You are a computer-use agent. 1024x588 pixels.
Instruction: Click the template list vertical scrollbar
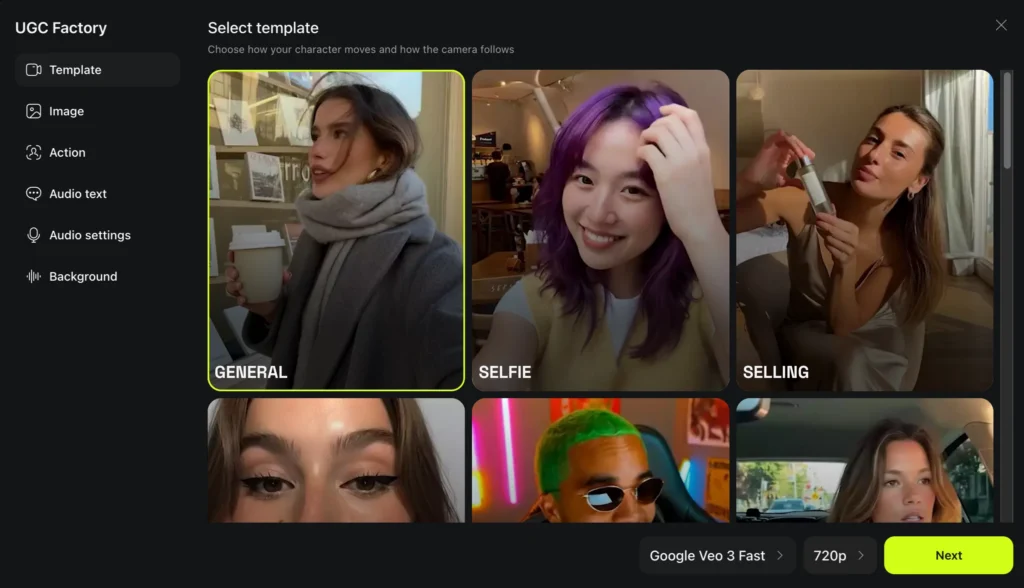click(x=1006, y=120)
